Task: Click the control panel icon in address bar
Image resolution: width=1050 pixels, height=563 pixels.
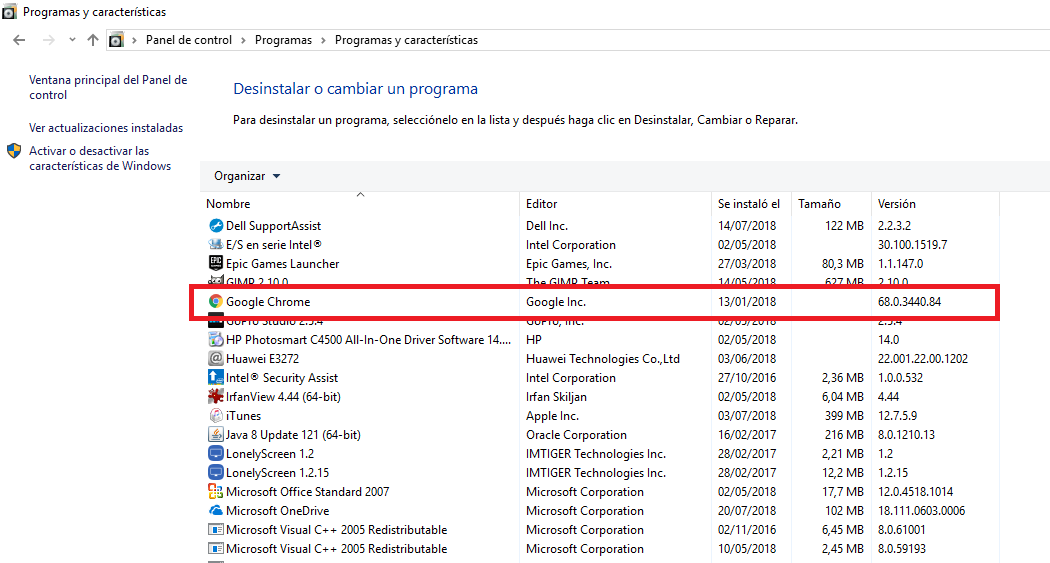Action: [x=116, y=40]
